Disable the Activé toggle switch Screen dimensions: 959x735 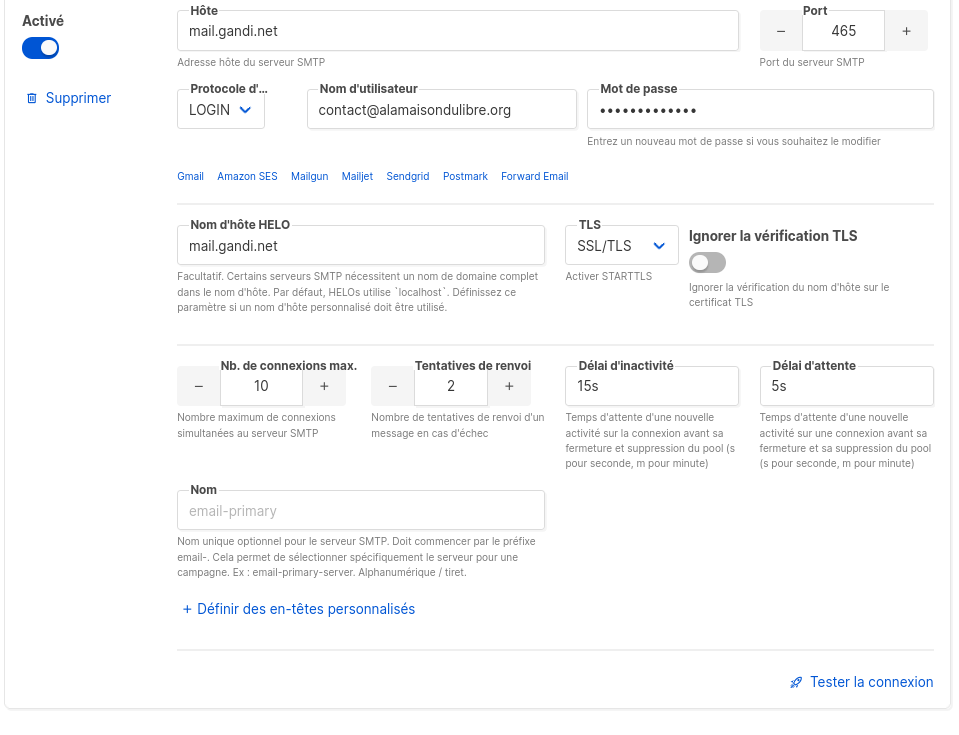41,48
